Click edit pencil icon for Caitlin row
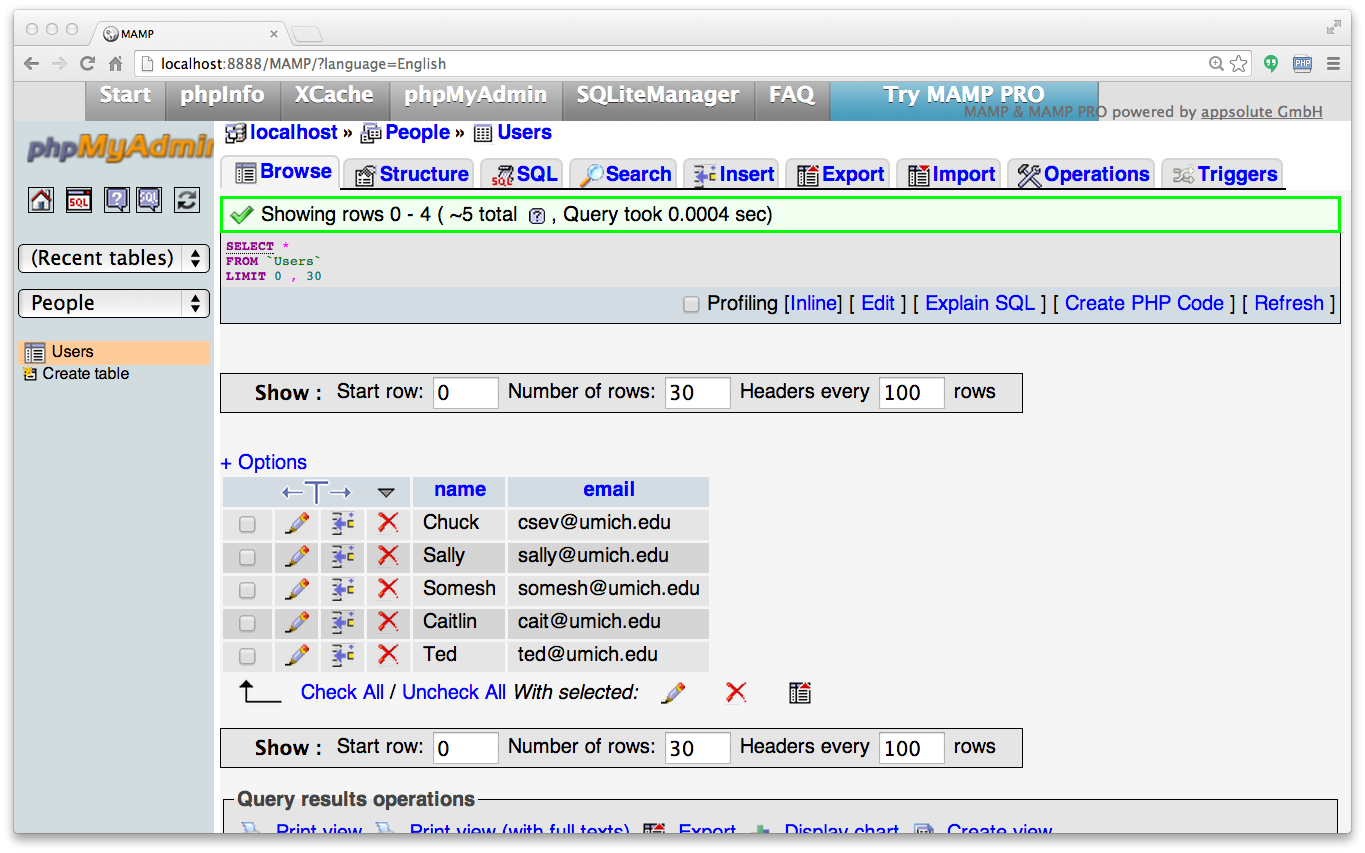1365x853 pixels. point(297,622)
